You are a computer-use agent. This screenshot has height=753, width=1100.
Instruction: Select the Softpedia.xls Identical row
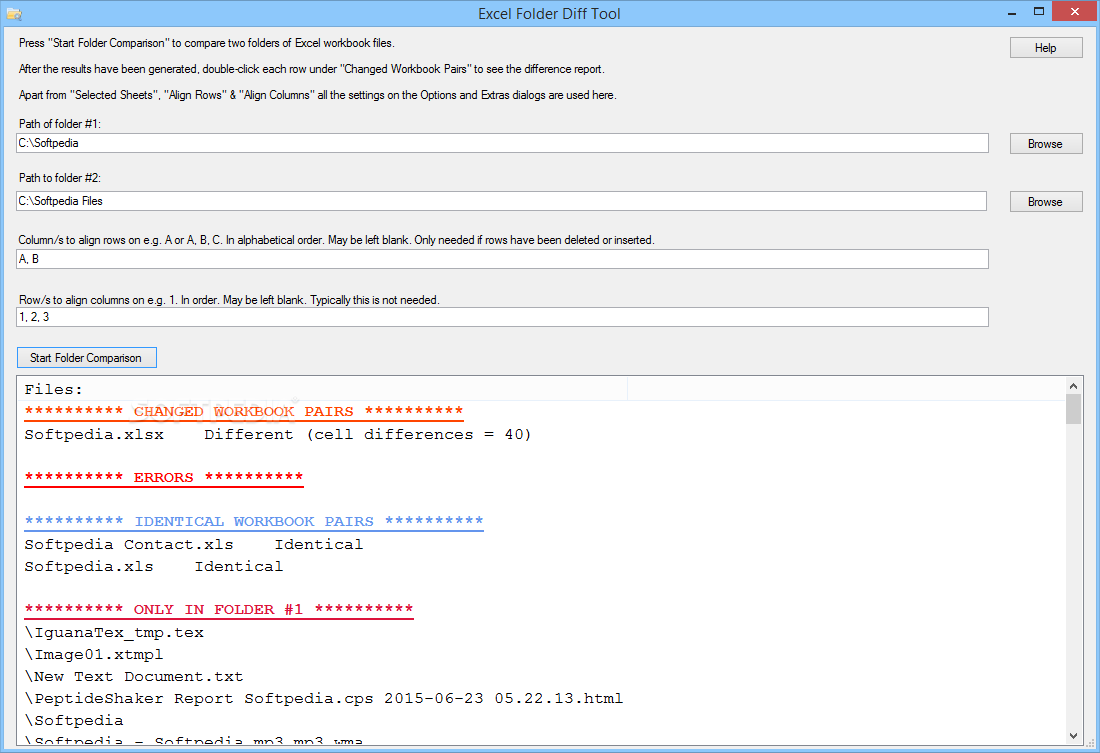click(154, 566)
